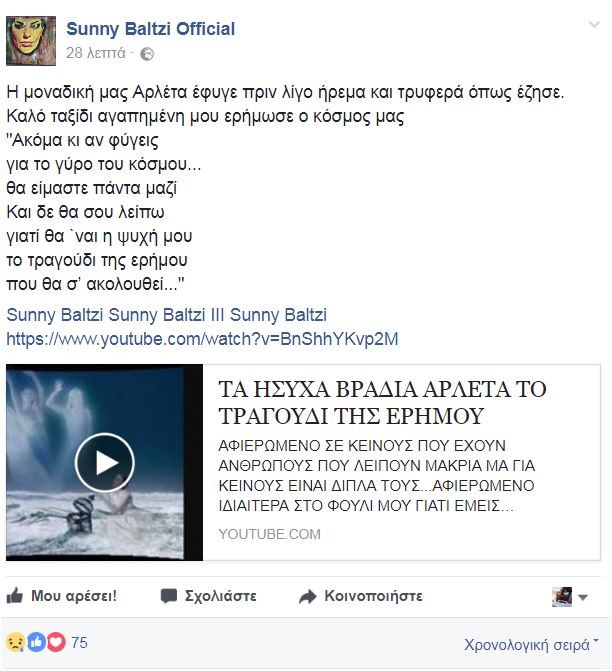Click the speech bubble comment icon
Screen dimensions: 612x671
tap(169, 596)
